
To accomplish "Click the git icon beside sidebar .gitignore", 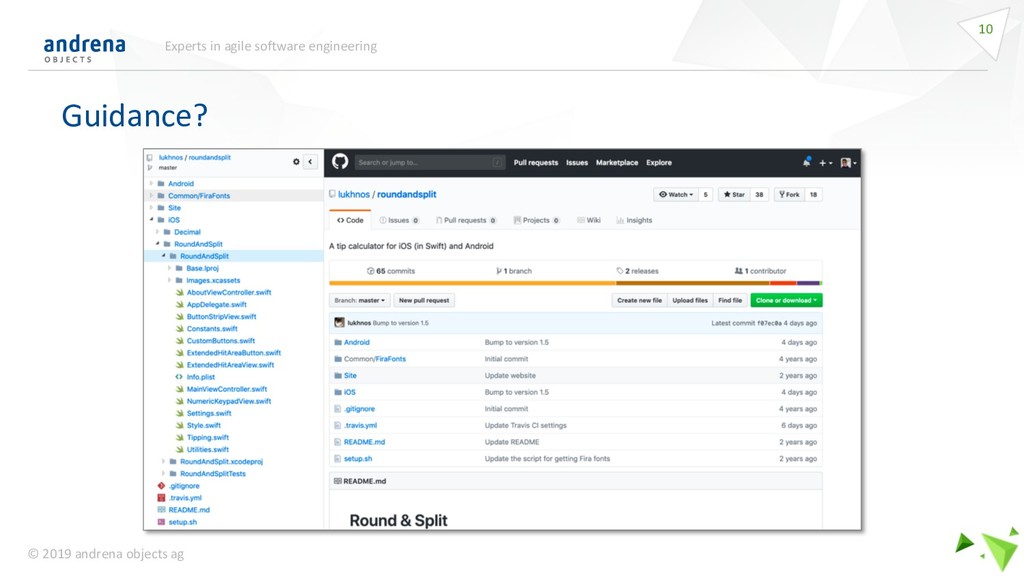I will coord(161,485).
